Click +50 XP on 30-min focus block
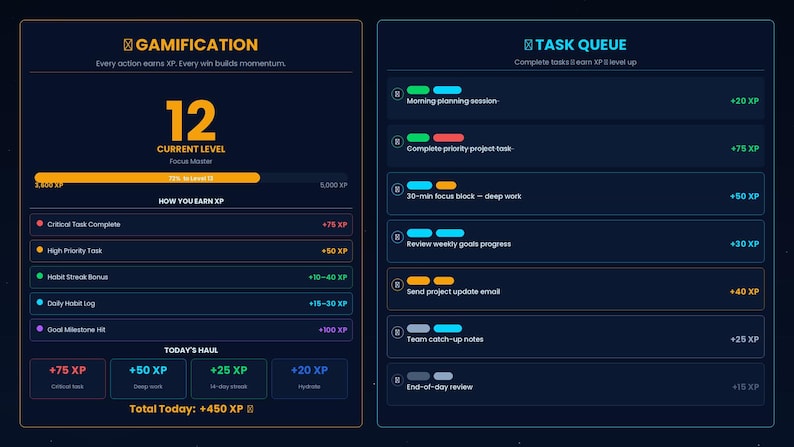794x447 pixels. pos(744,196)
